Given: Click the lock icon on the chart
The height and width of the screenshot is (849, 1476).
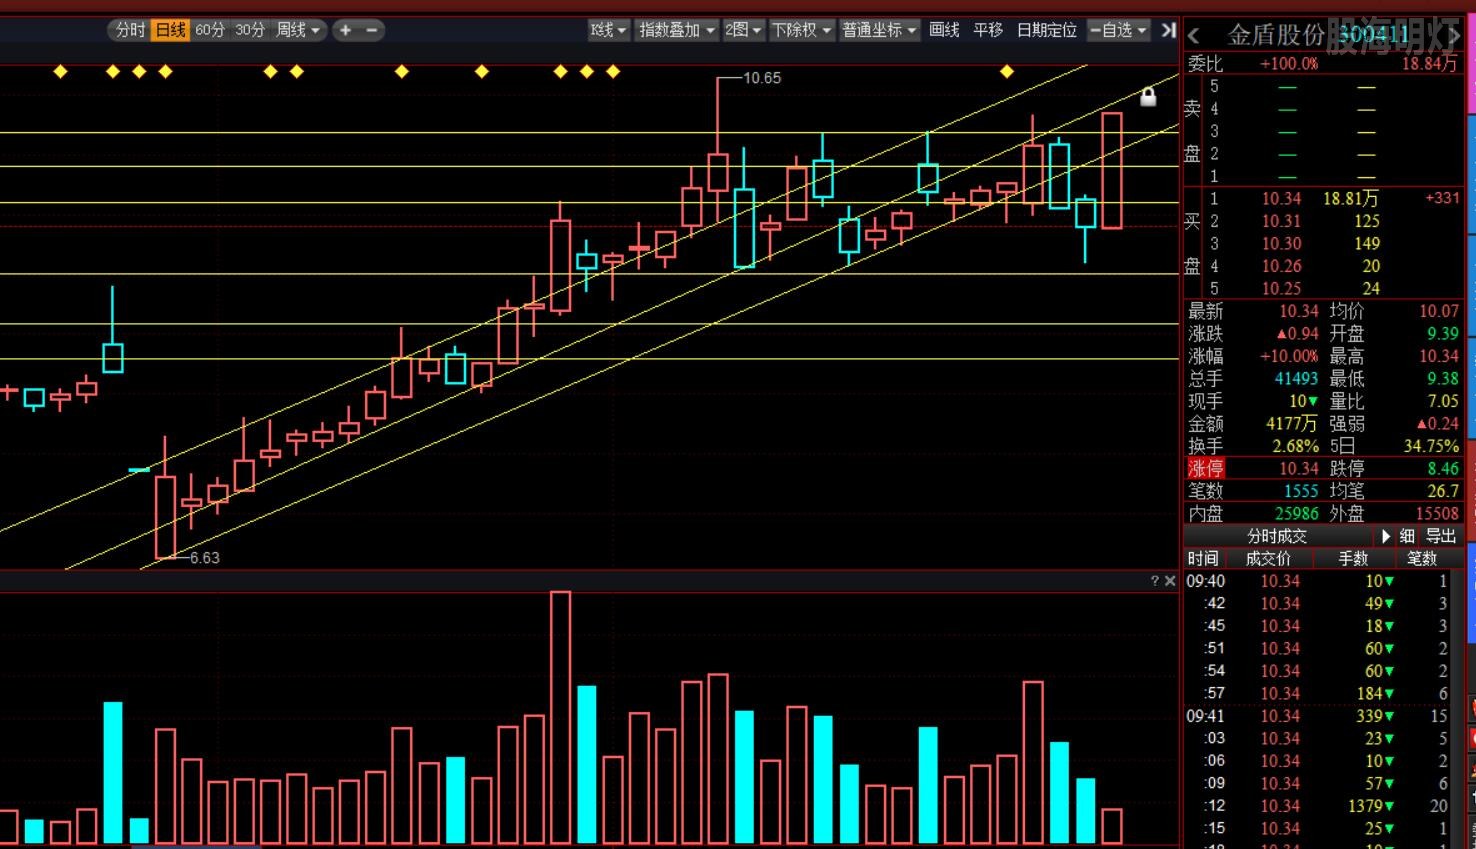Looking at the screenshot, I should pyautogui.click(x=1148, y=96).
